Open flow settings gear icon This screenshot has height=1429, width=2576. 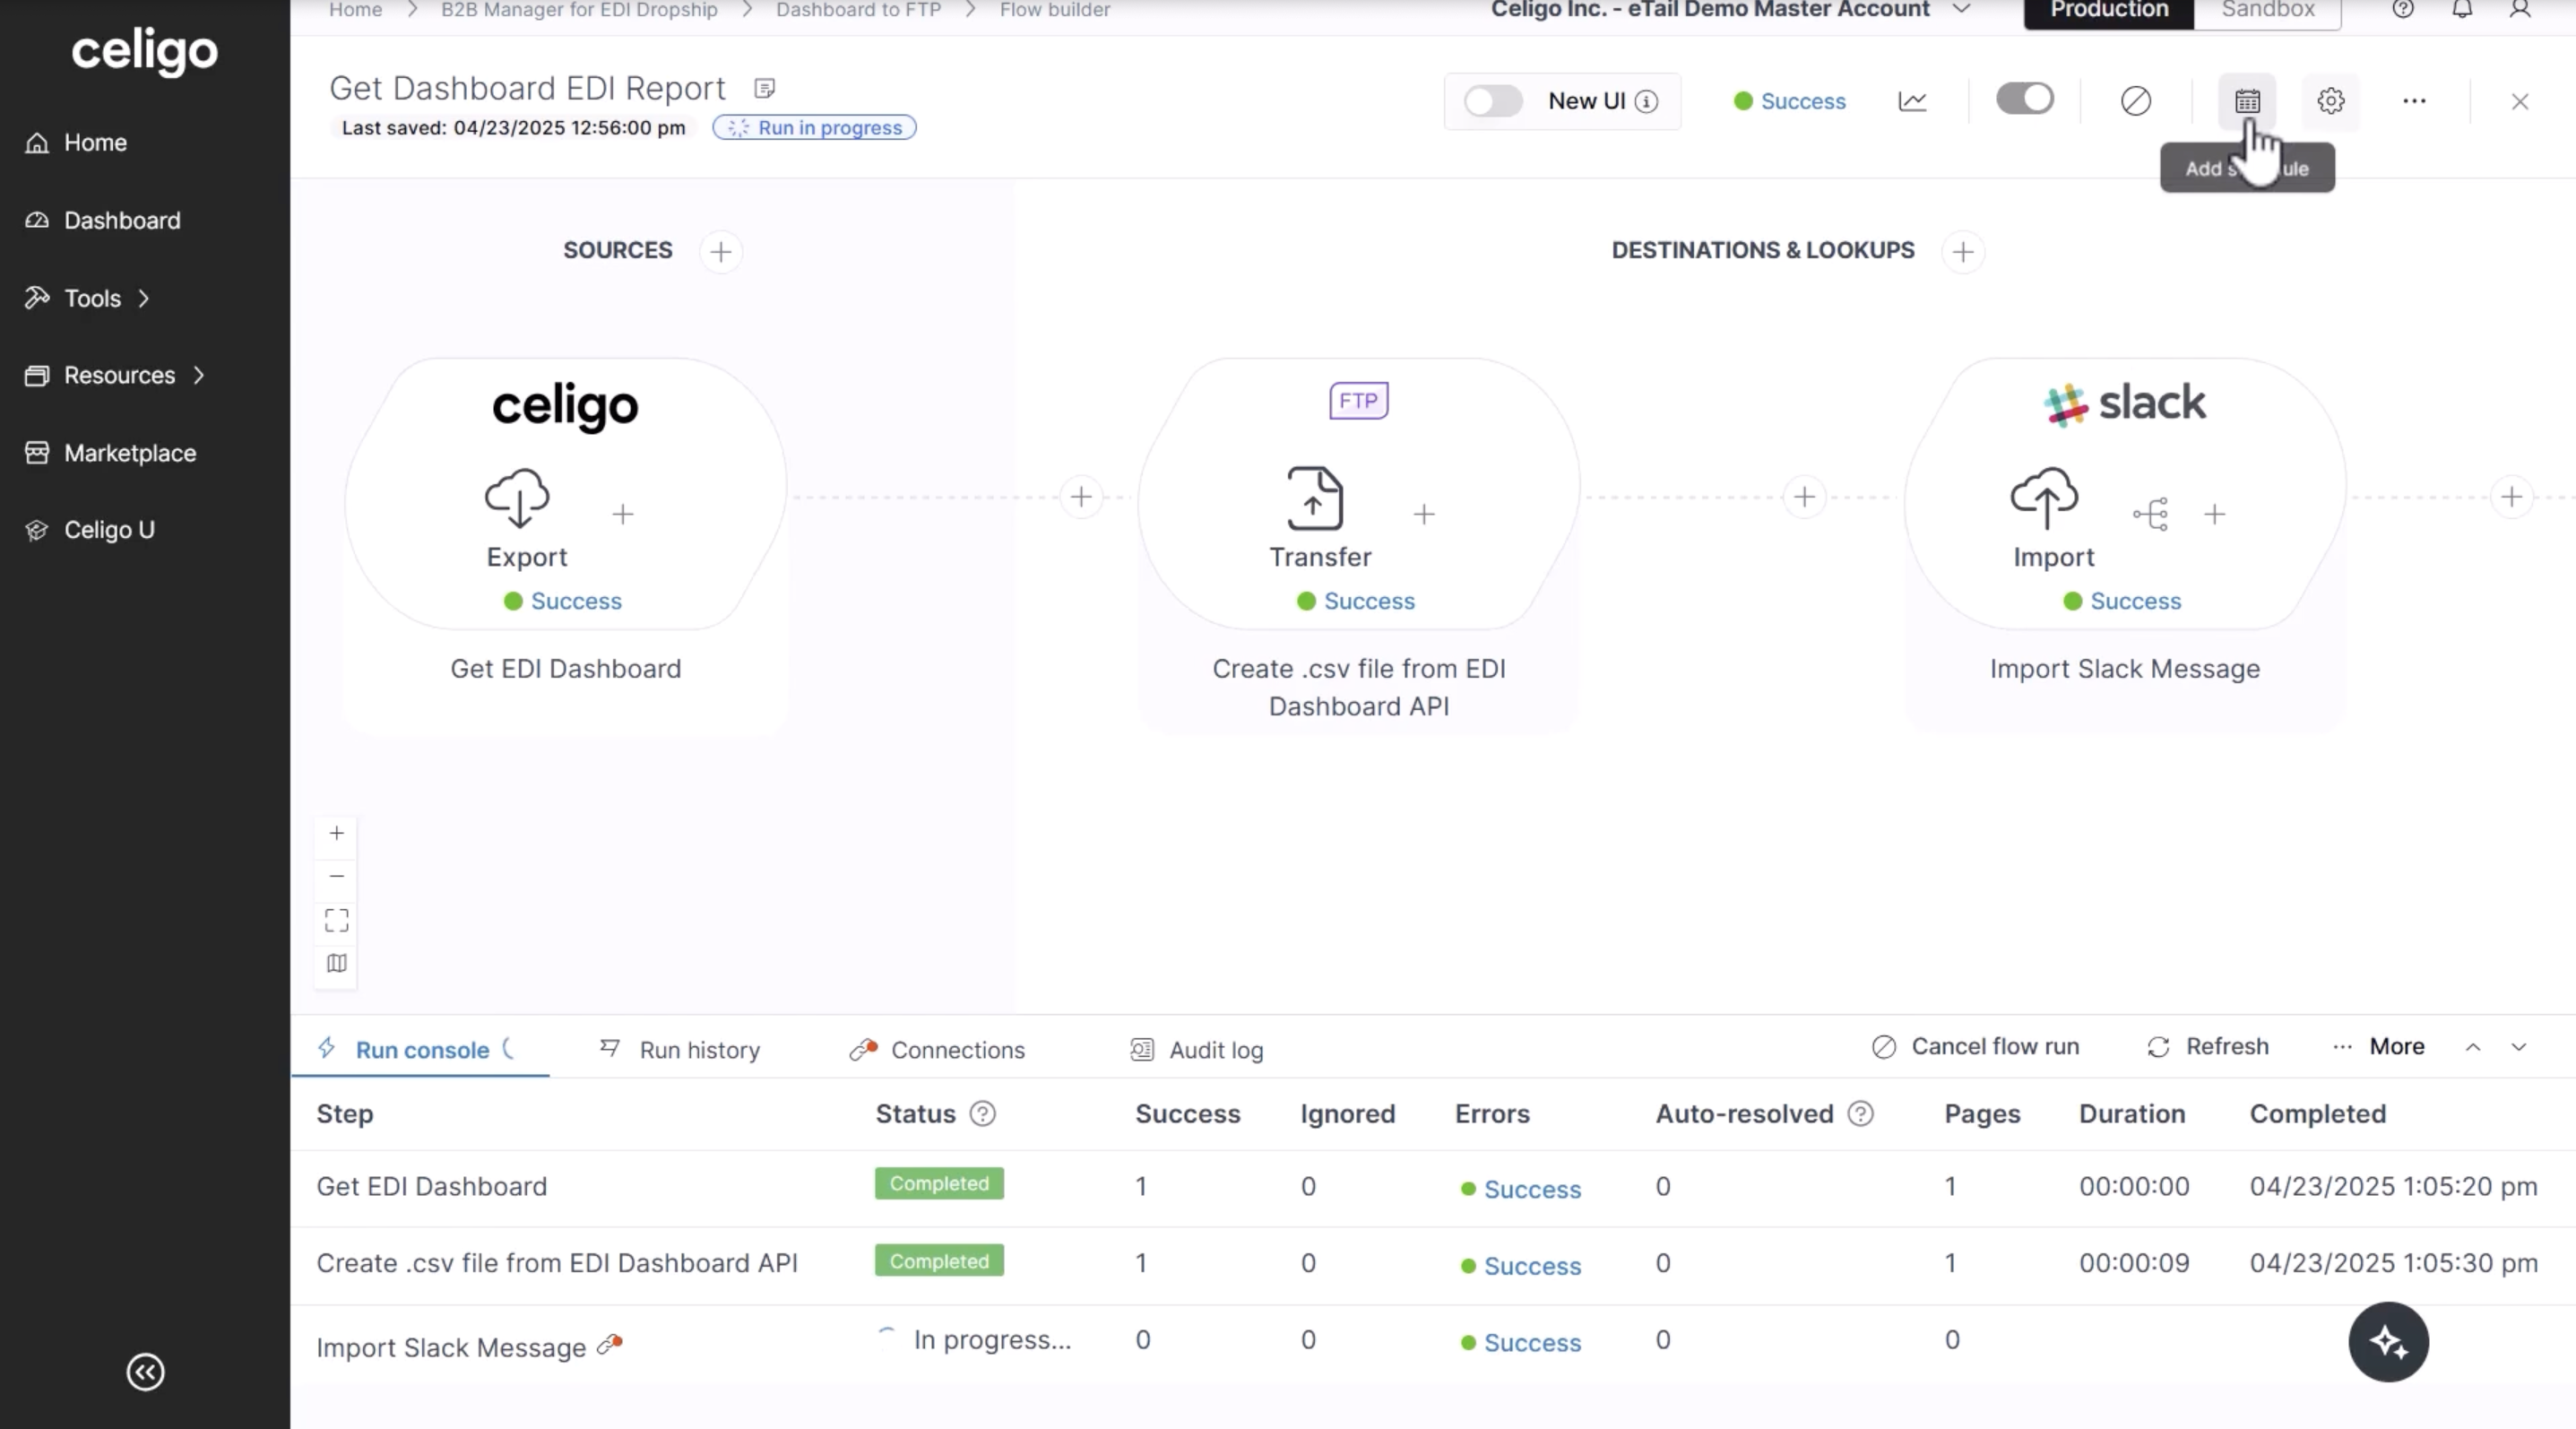pos(2330,101)
